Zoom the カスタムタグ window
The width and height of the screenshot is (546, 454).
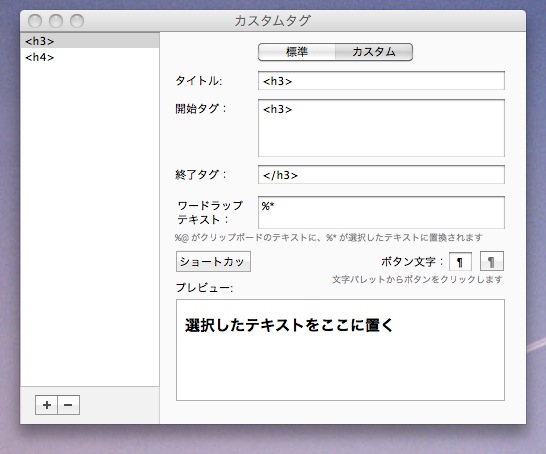click(77, 21)
